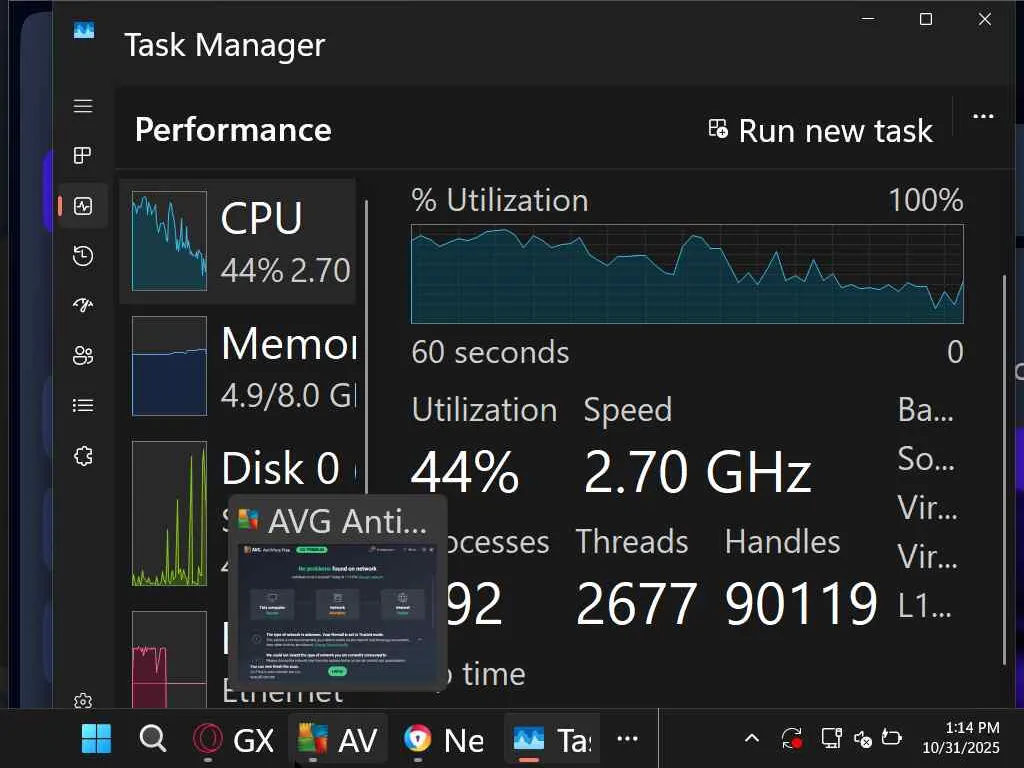Toggle the hamburger navigation menu
The height and width of the screenshot is (768, 1024).
click(x=83, y=106)
